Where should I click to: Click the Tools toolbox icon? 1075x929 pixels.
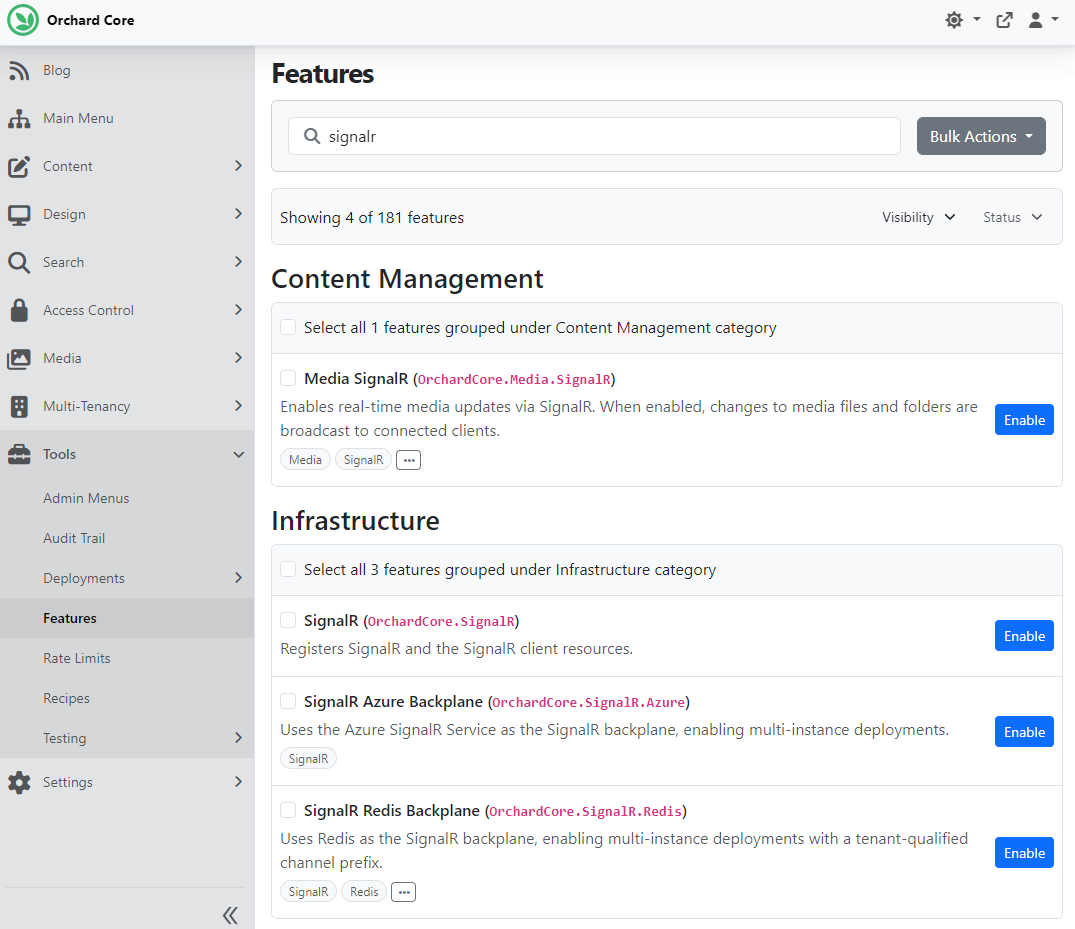click(19, 454)
